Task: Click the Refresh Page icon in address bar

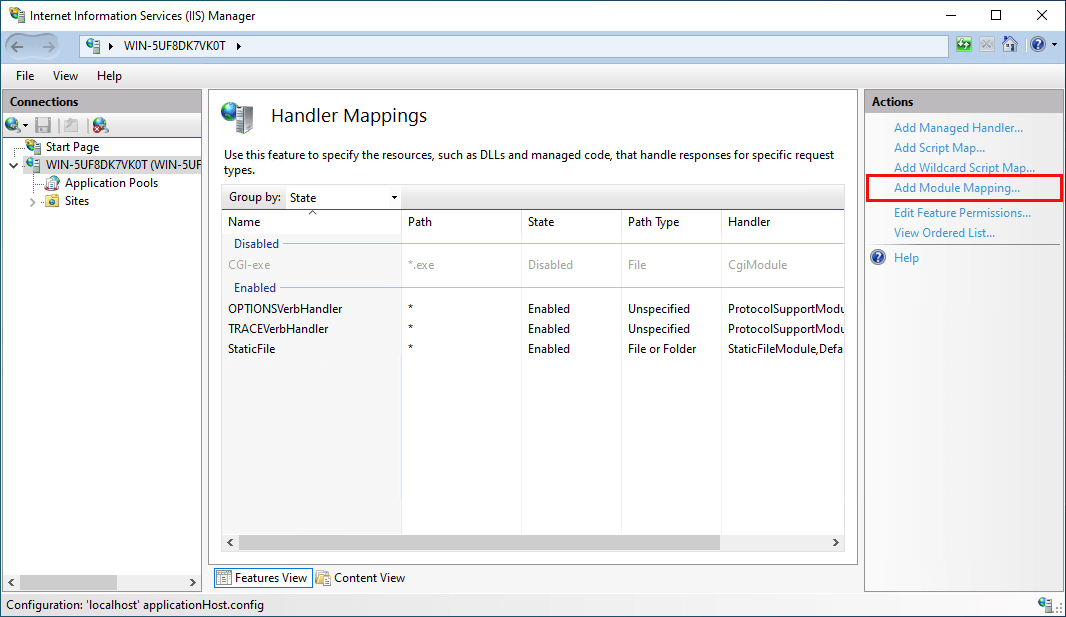Action: coord(963,45)
